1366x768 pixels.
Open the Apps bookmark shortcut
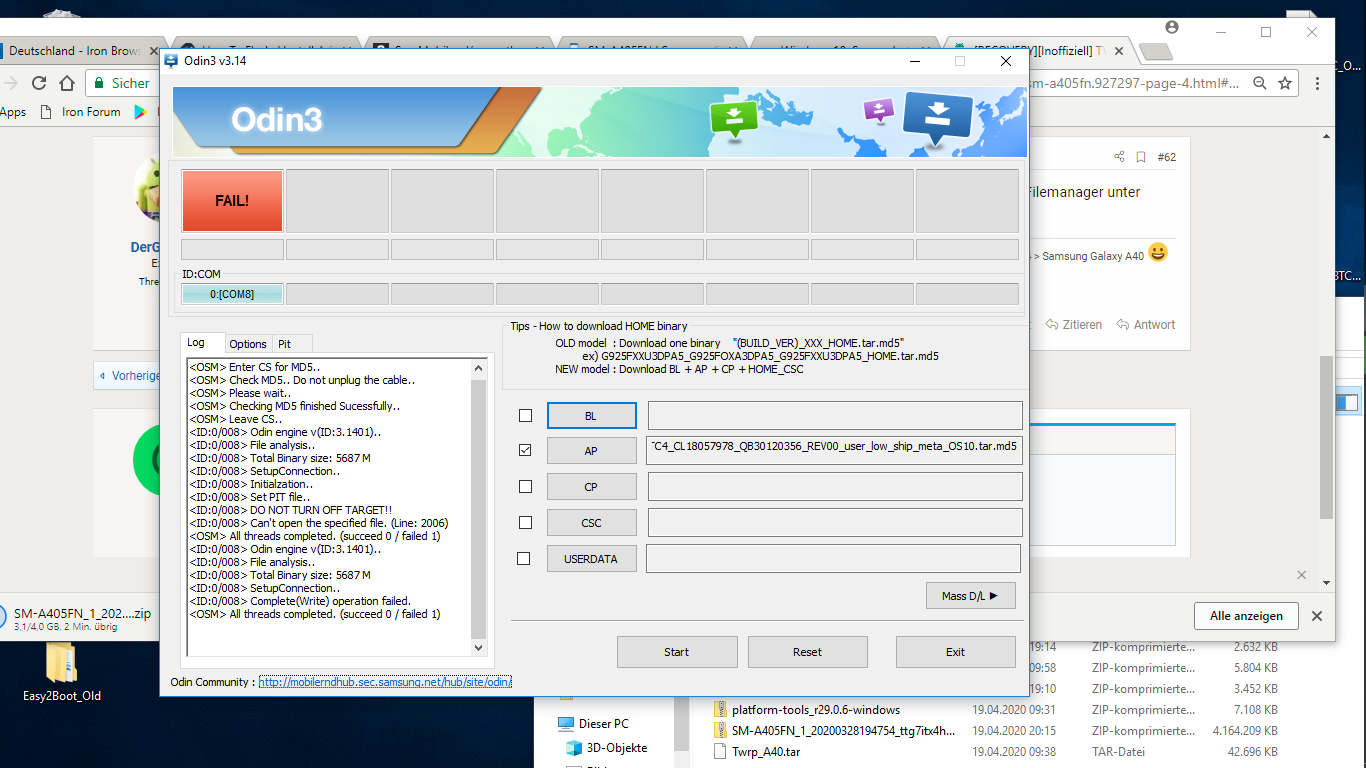coord(13,112)
